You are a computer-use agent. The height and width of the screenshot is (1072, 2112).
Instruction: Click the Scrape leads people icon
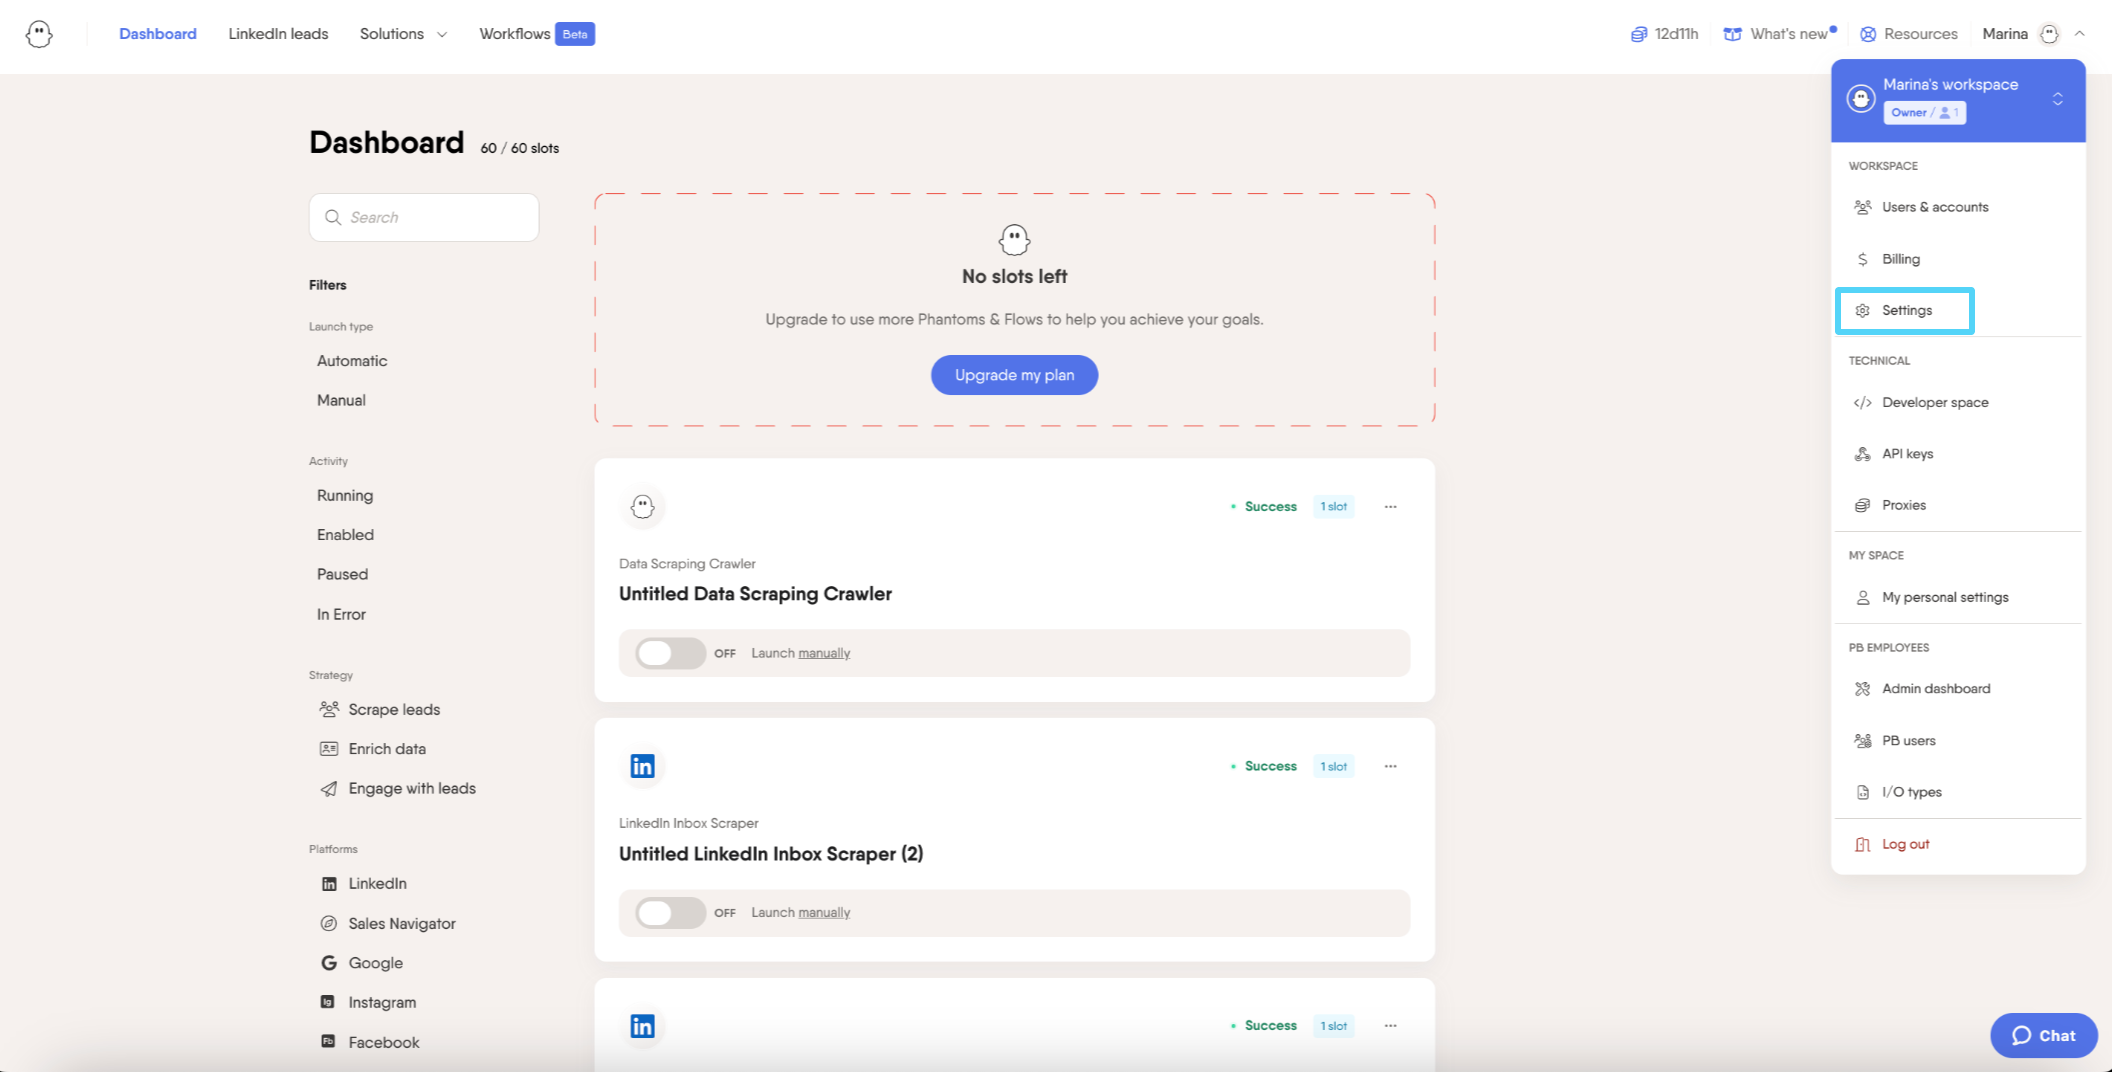(x=329, y=709)
